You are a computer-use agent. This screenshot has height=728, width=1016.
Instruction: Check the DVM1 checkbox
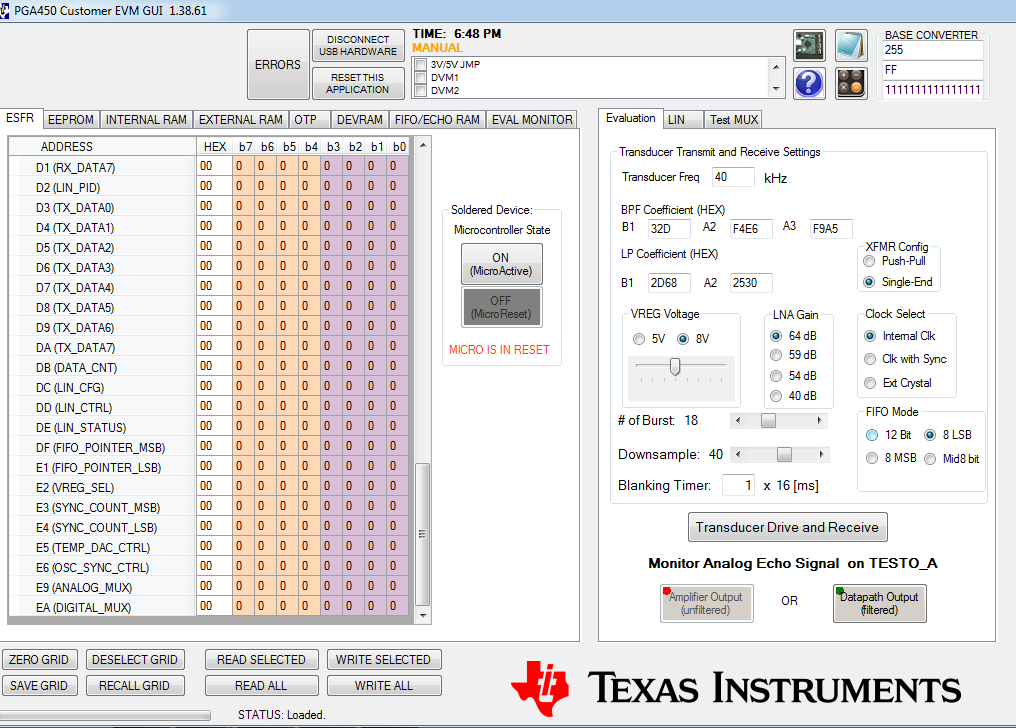[x=421, y=78]
